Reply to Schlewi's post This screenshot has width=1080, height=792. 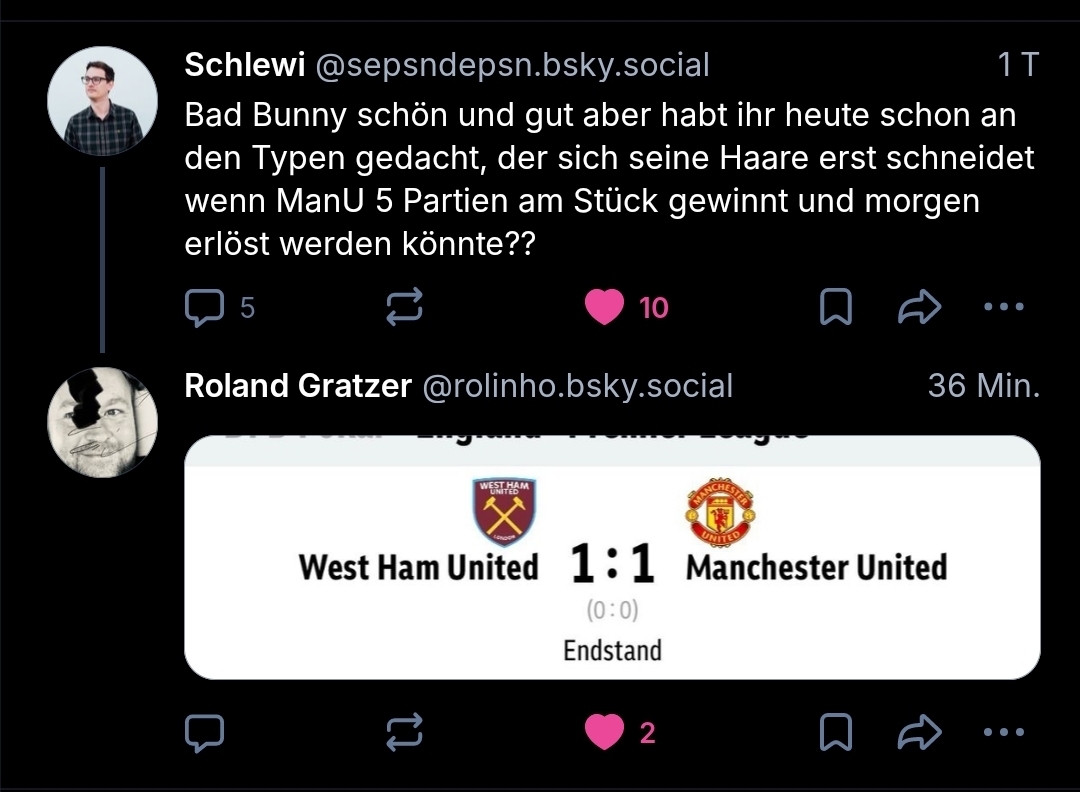coord(205,308)
